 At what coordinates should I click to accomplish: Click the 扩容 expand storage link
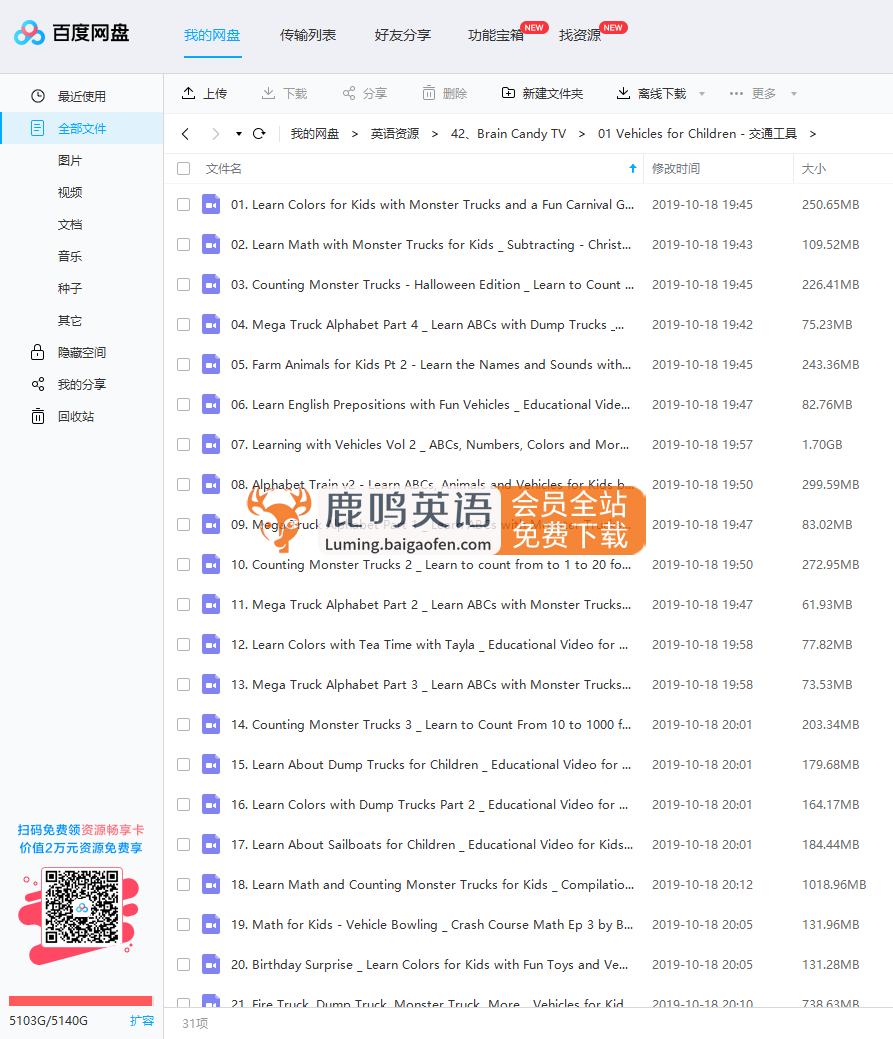142,1020
